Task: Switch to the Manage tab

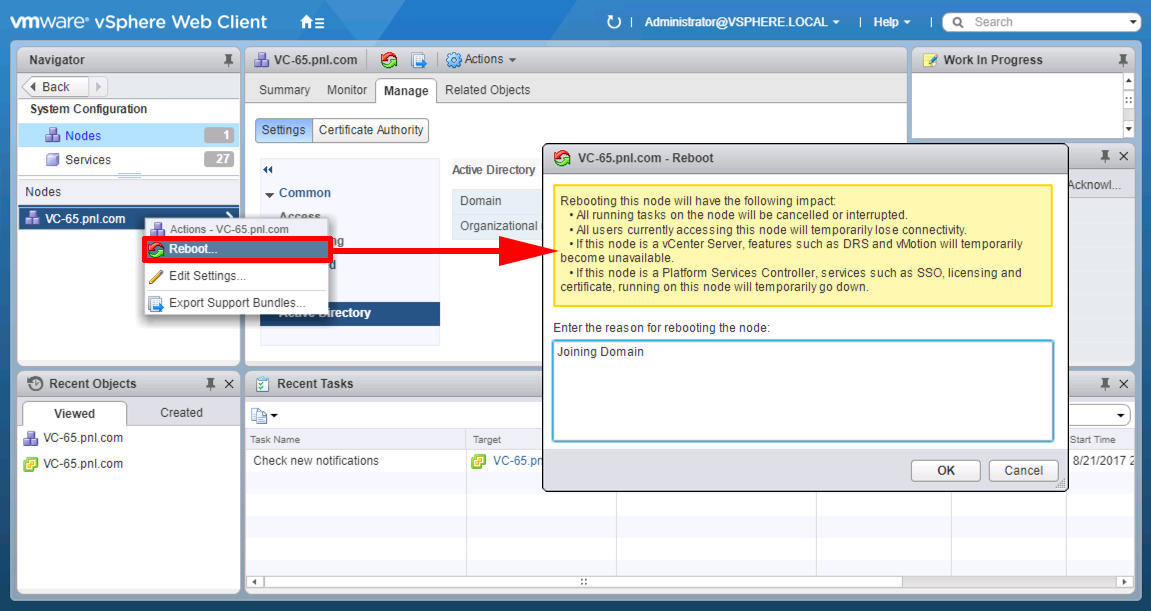Action: tap(406, 90)
